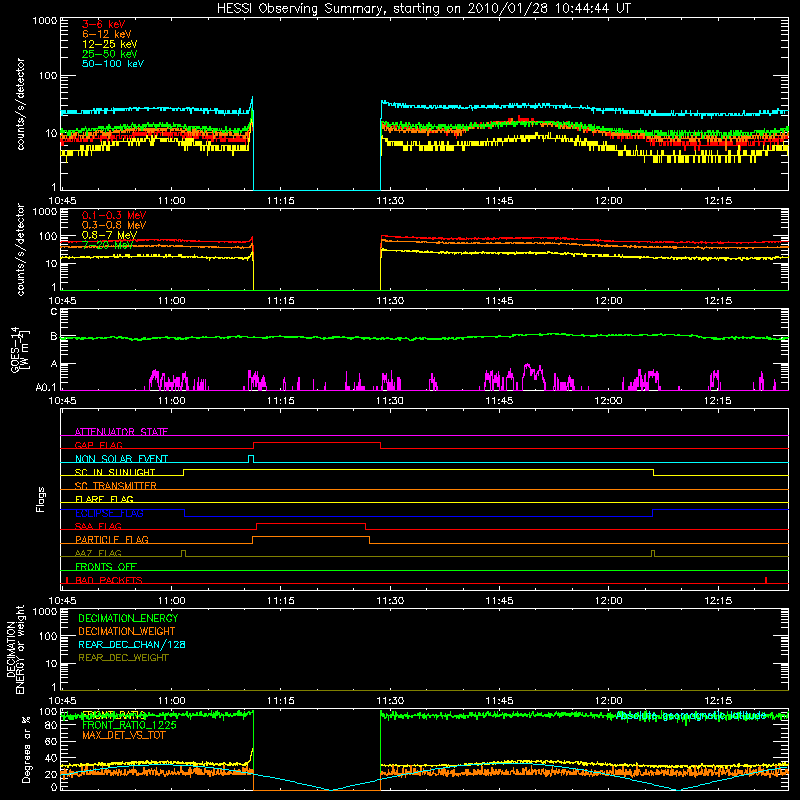Viewport: 800px width, 800px height.
Task: Click the raised SAA_FLAG segment
Action: click(x=311, y=523)
